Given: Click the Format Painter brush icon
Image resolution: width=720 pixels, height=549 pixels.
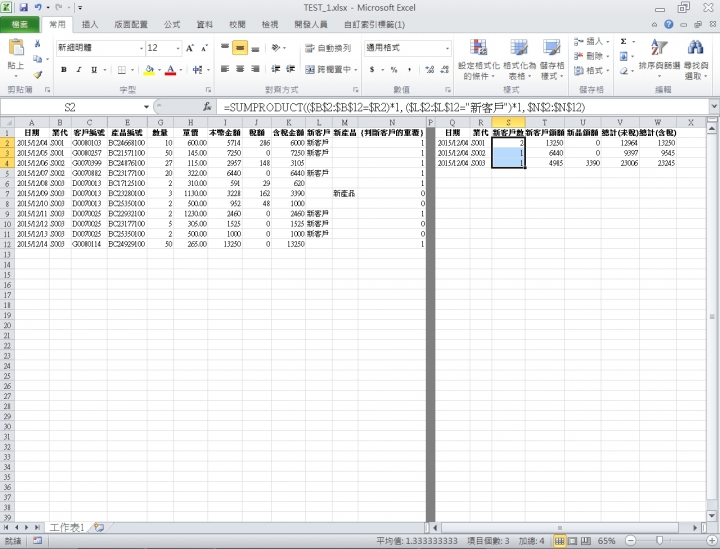Looking at the screenshot, I should tap(38, 74).
